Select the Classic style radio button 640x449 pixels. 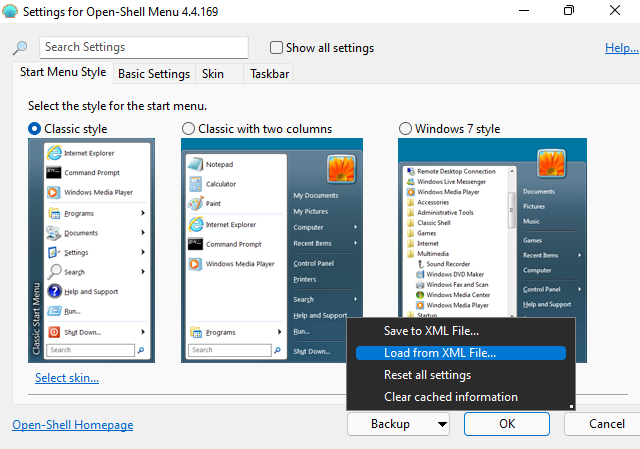[34, 129]
